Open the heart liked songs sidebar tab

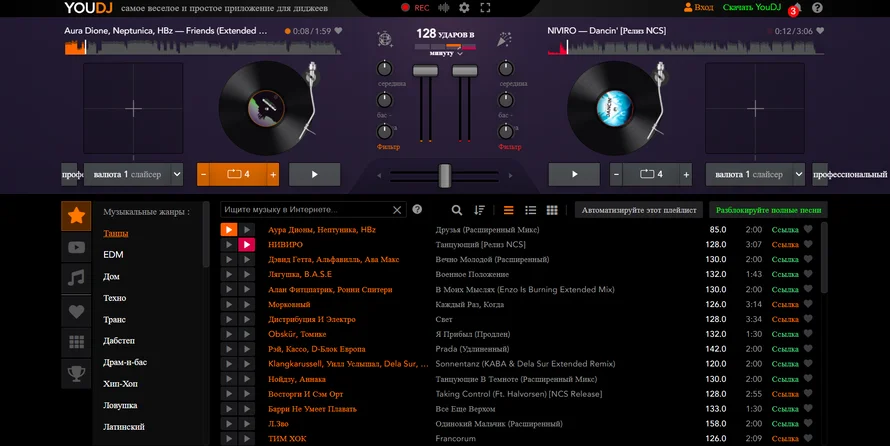pyautogui.click(x=76, y=311)
